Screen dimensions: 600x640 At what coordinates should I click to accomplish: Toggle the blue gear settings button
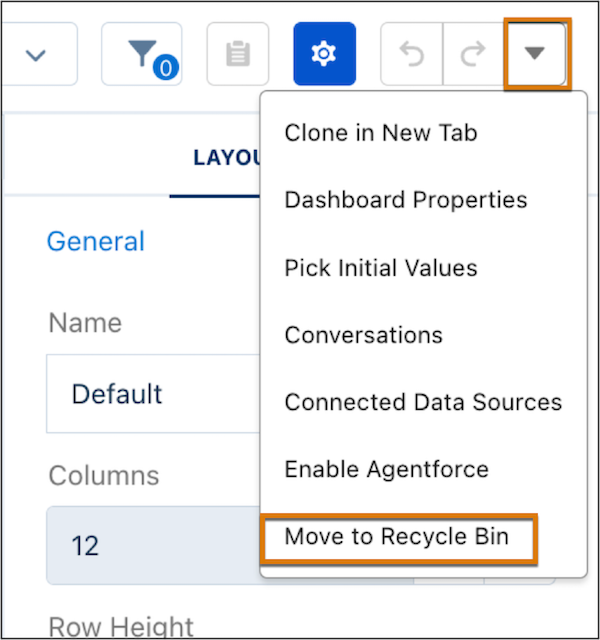pyautogui.click(x=324, y=54)
